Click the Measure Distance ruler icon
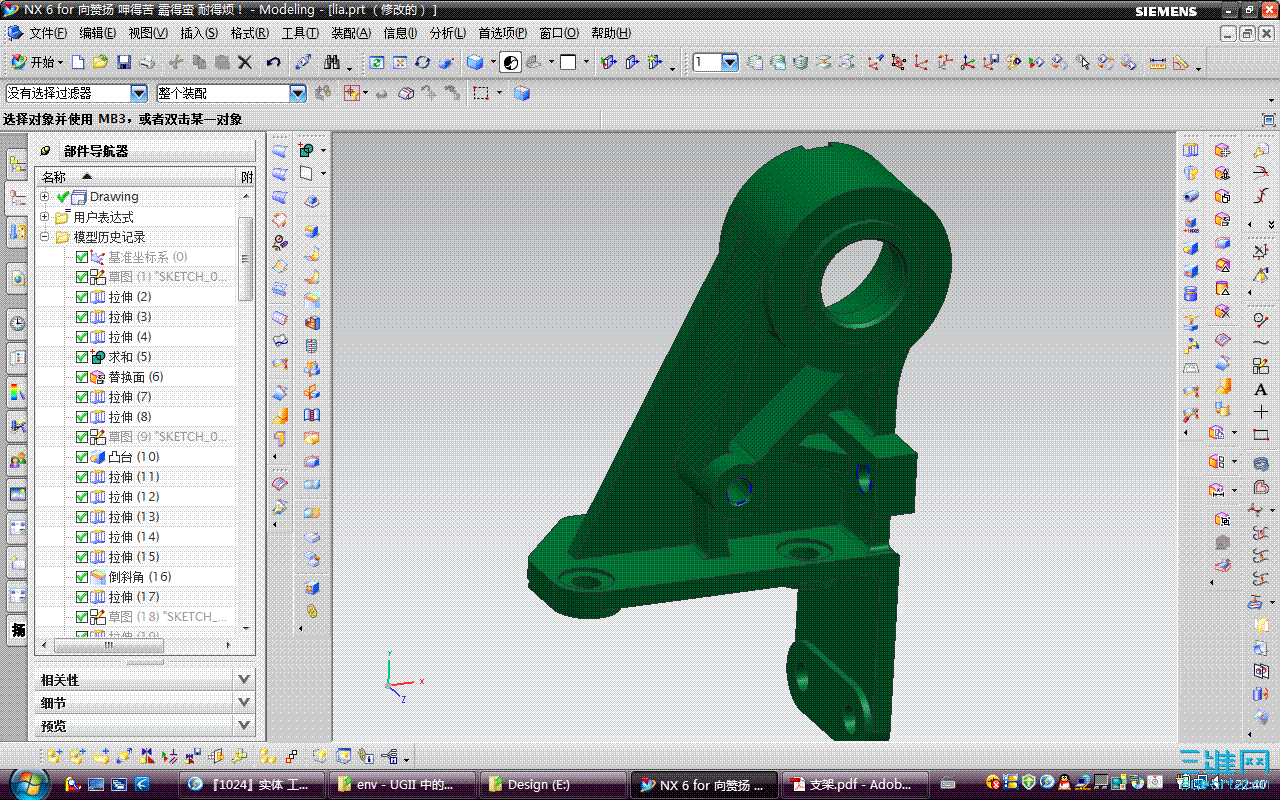This screenshot has height=800, width=1280. pyautogui.click(x=1158, y=62)
